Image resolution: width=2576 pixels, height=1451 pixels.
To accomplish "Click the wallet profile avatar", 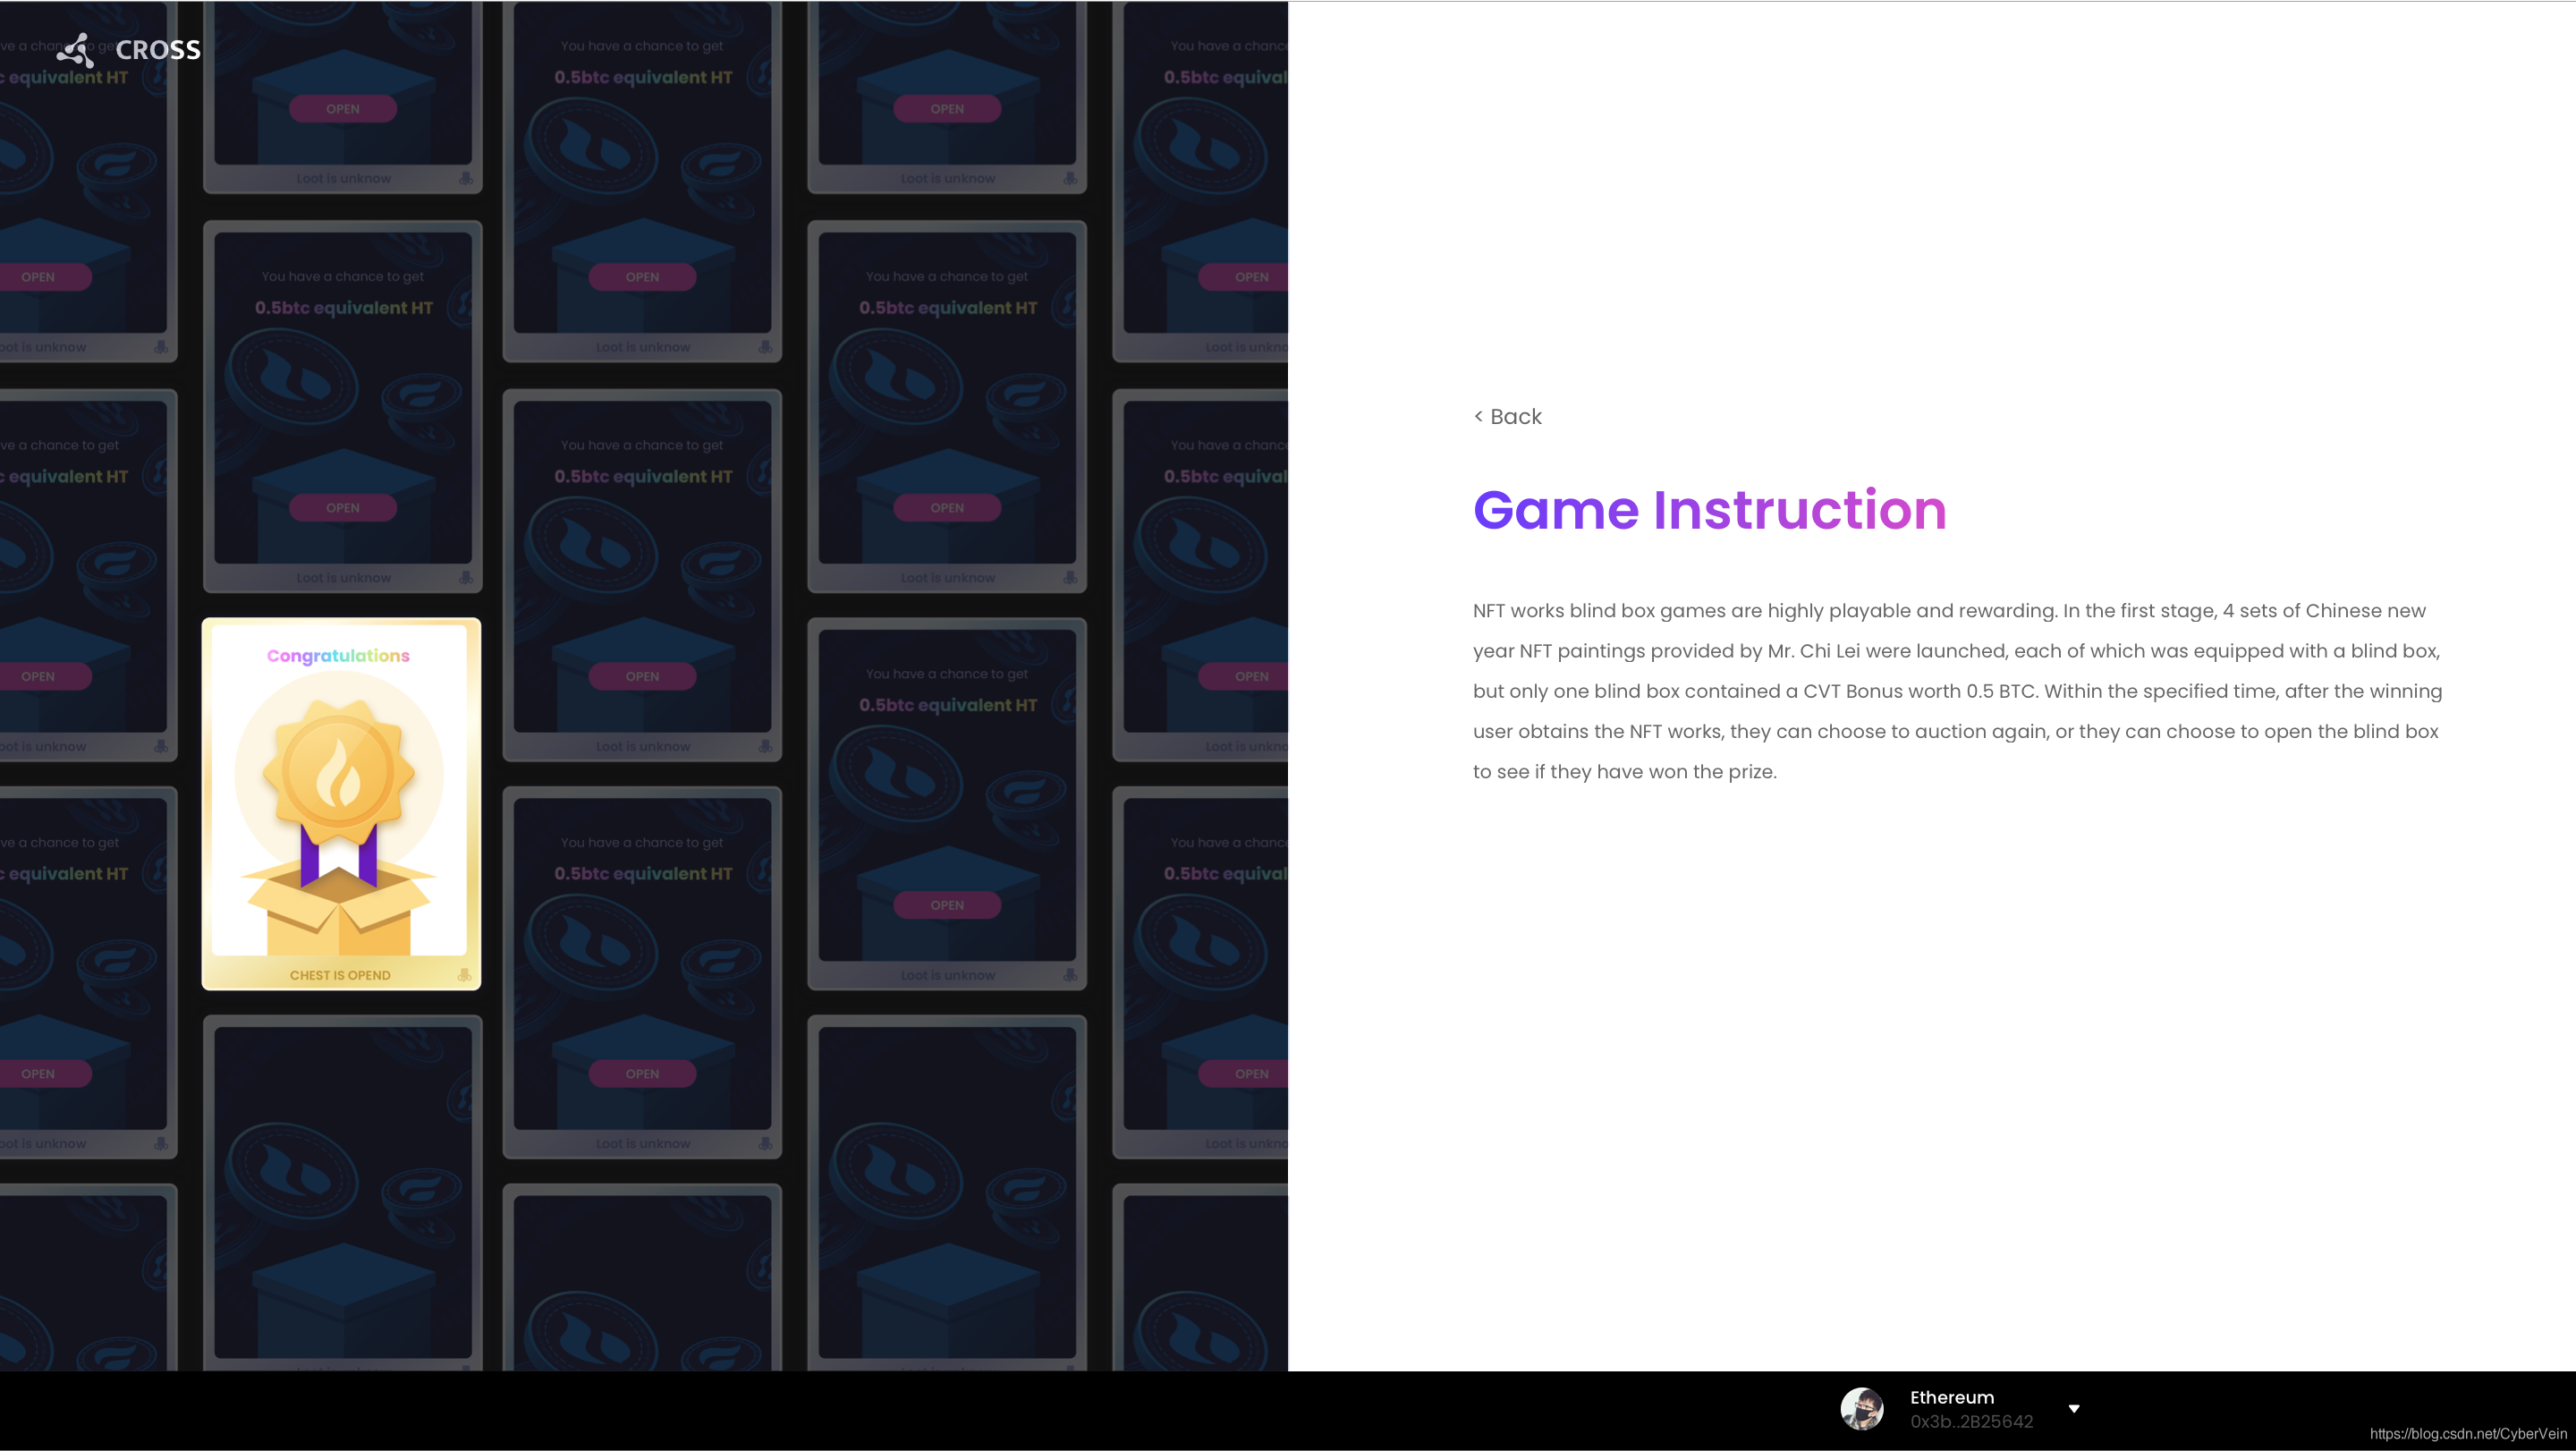I will pyautogui.click(x=1862, y=1408).
